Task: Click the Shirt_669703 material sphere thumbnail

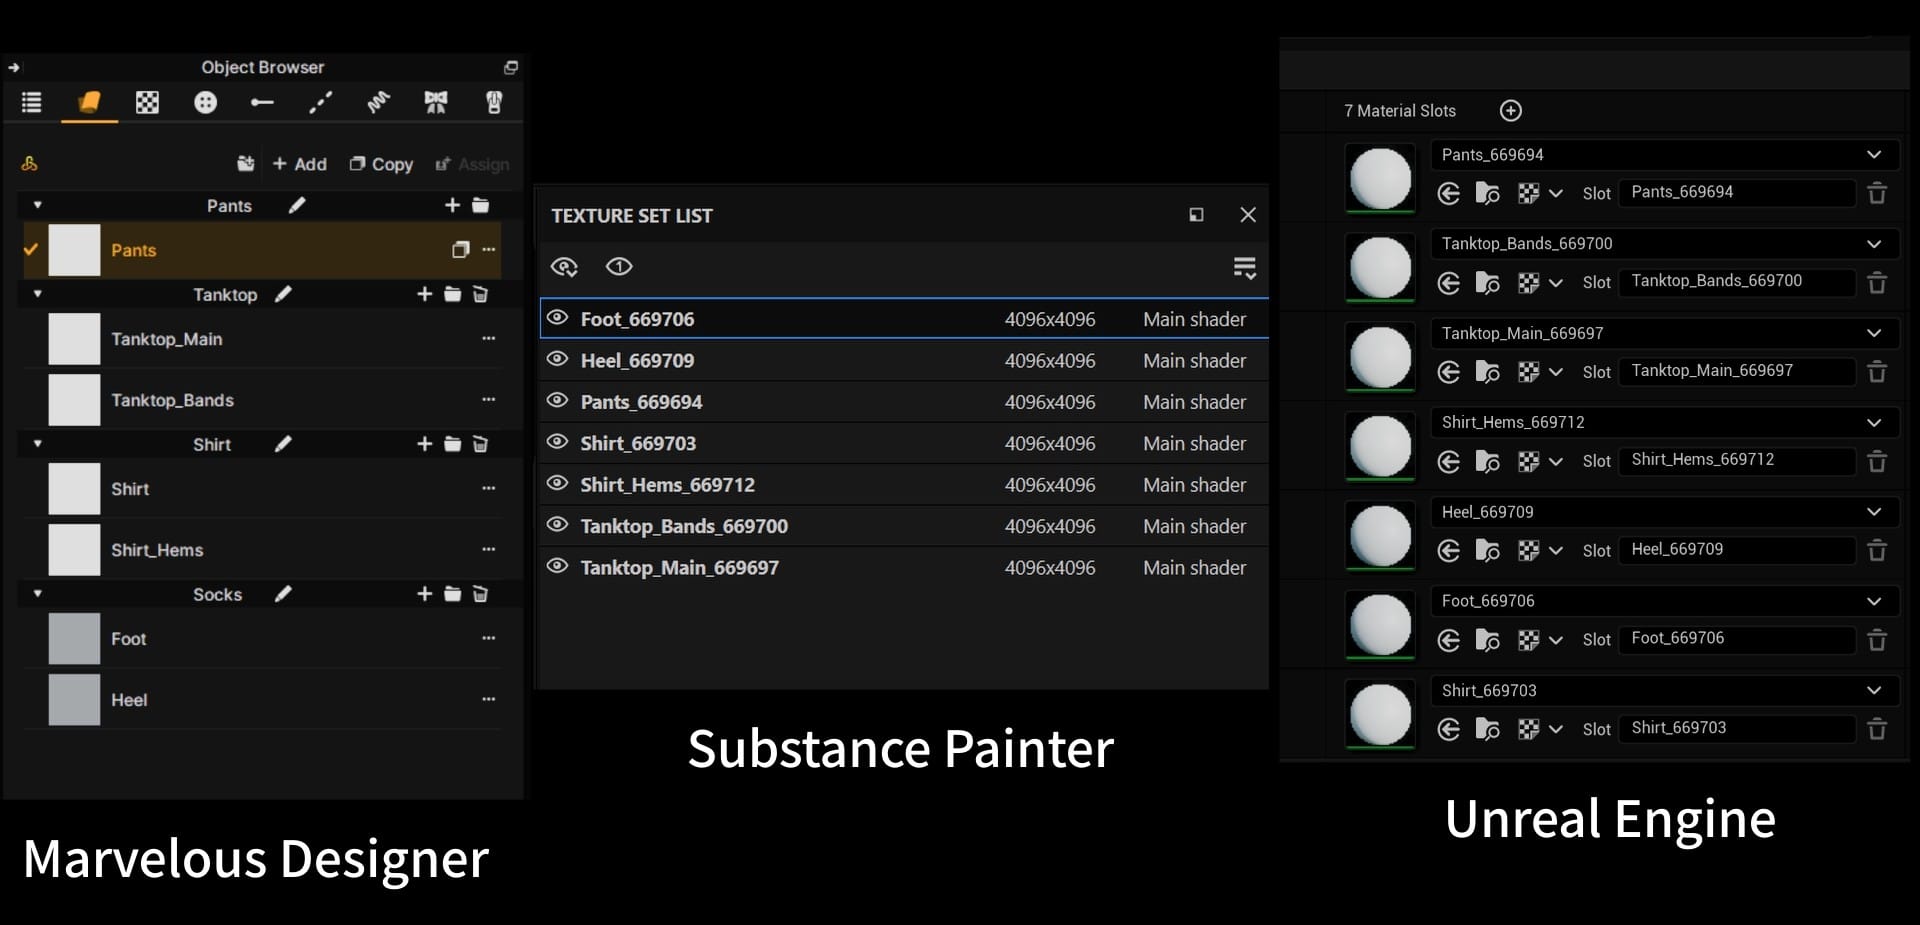Action: 1380,714
